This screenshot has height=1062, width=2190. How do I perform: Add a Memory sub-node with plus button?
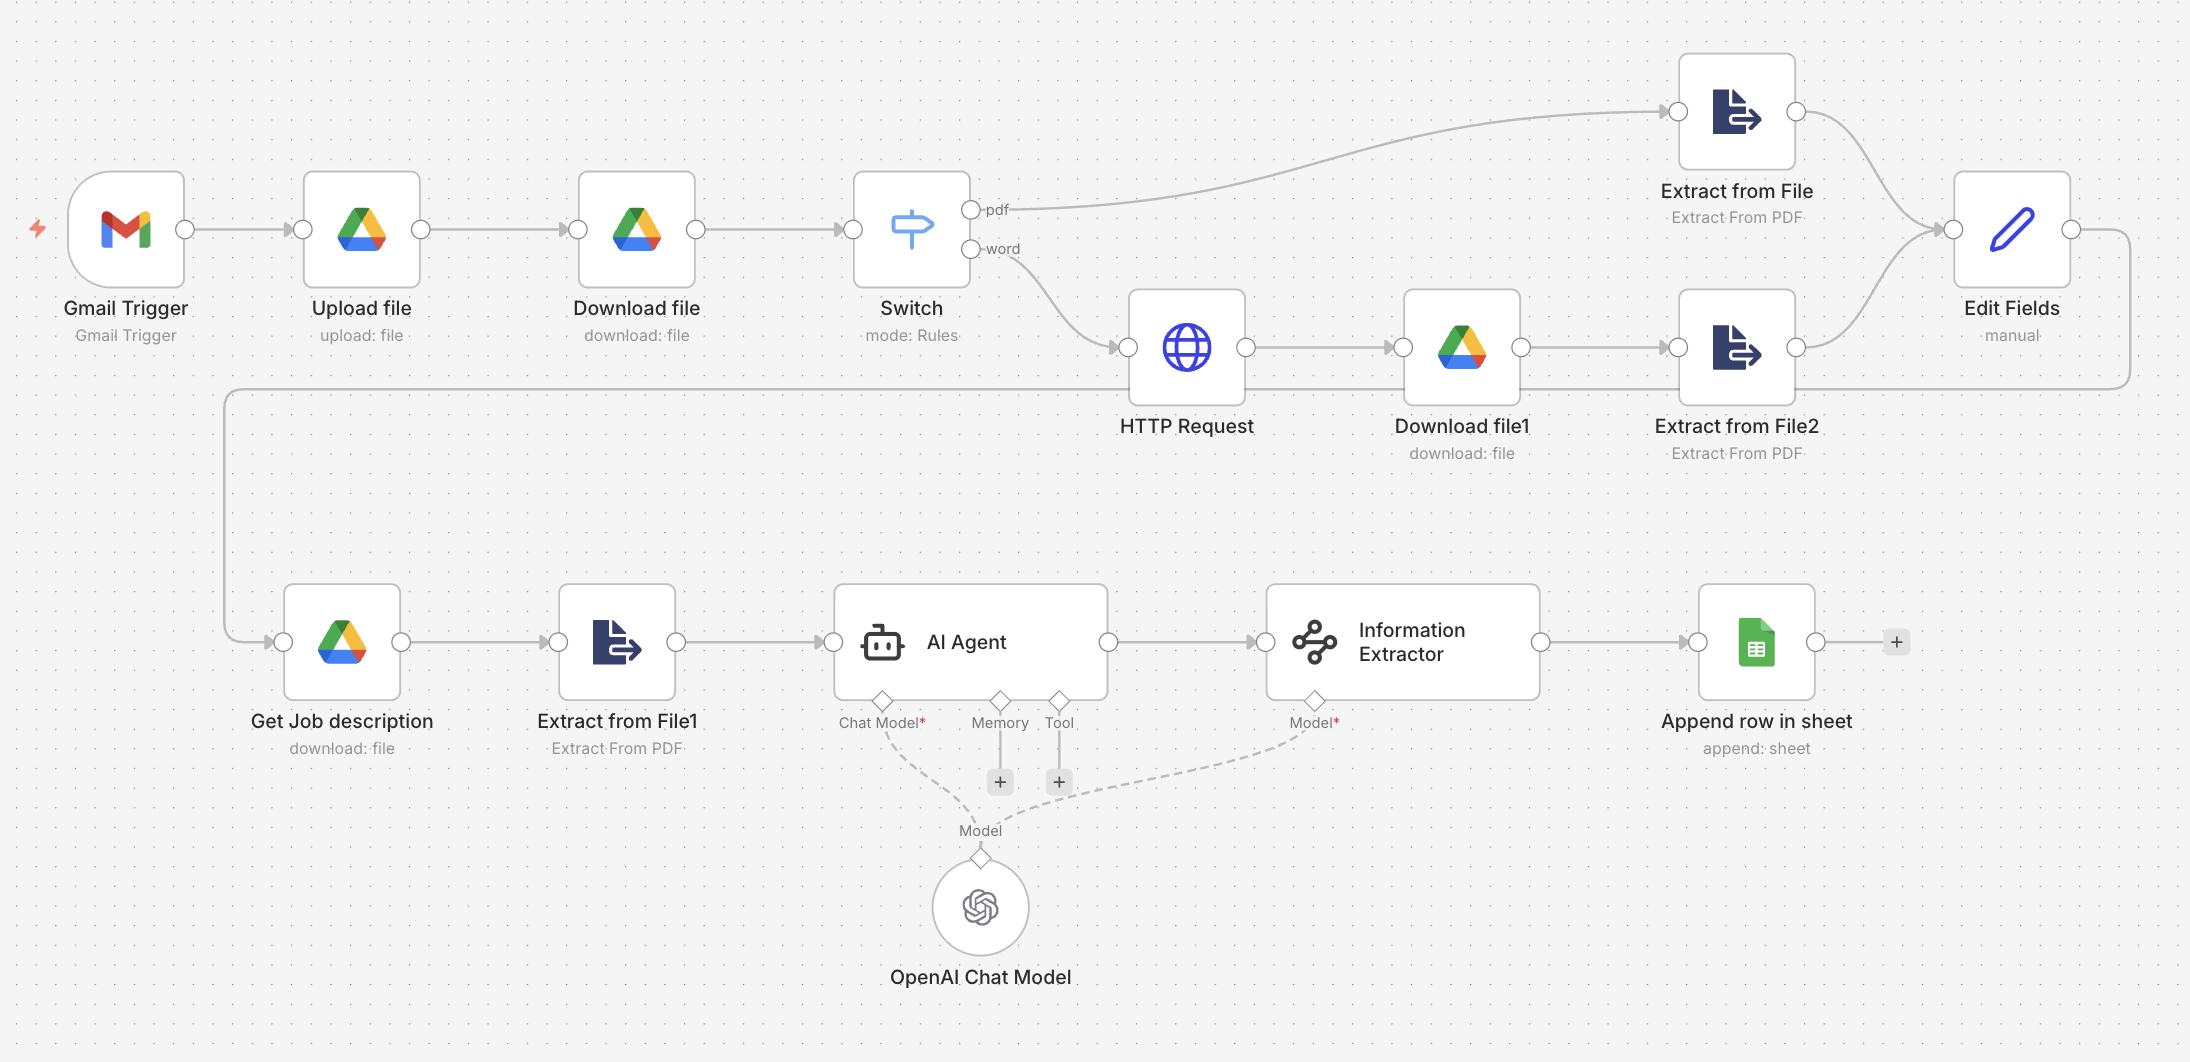tap(1000, 782)
